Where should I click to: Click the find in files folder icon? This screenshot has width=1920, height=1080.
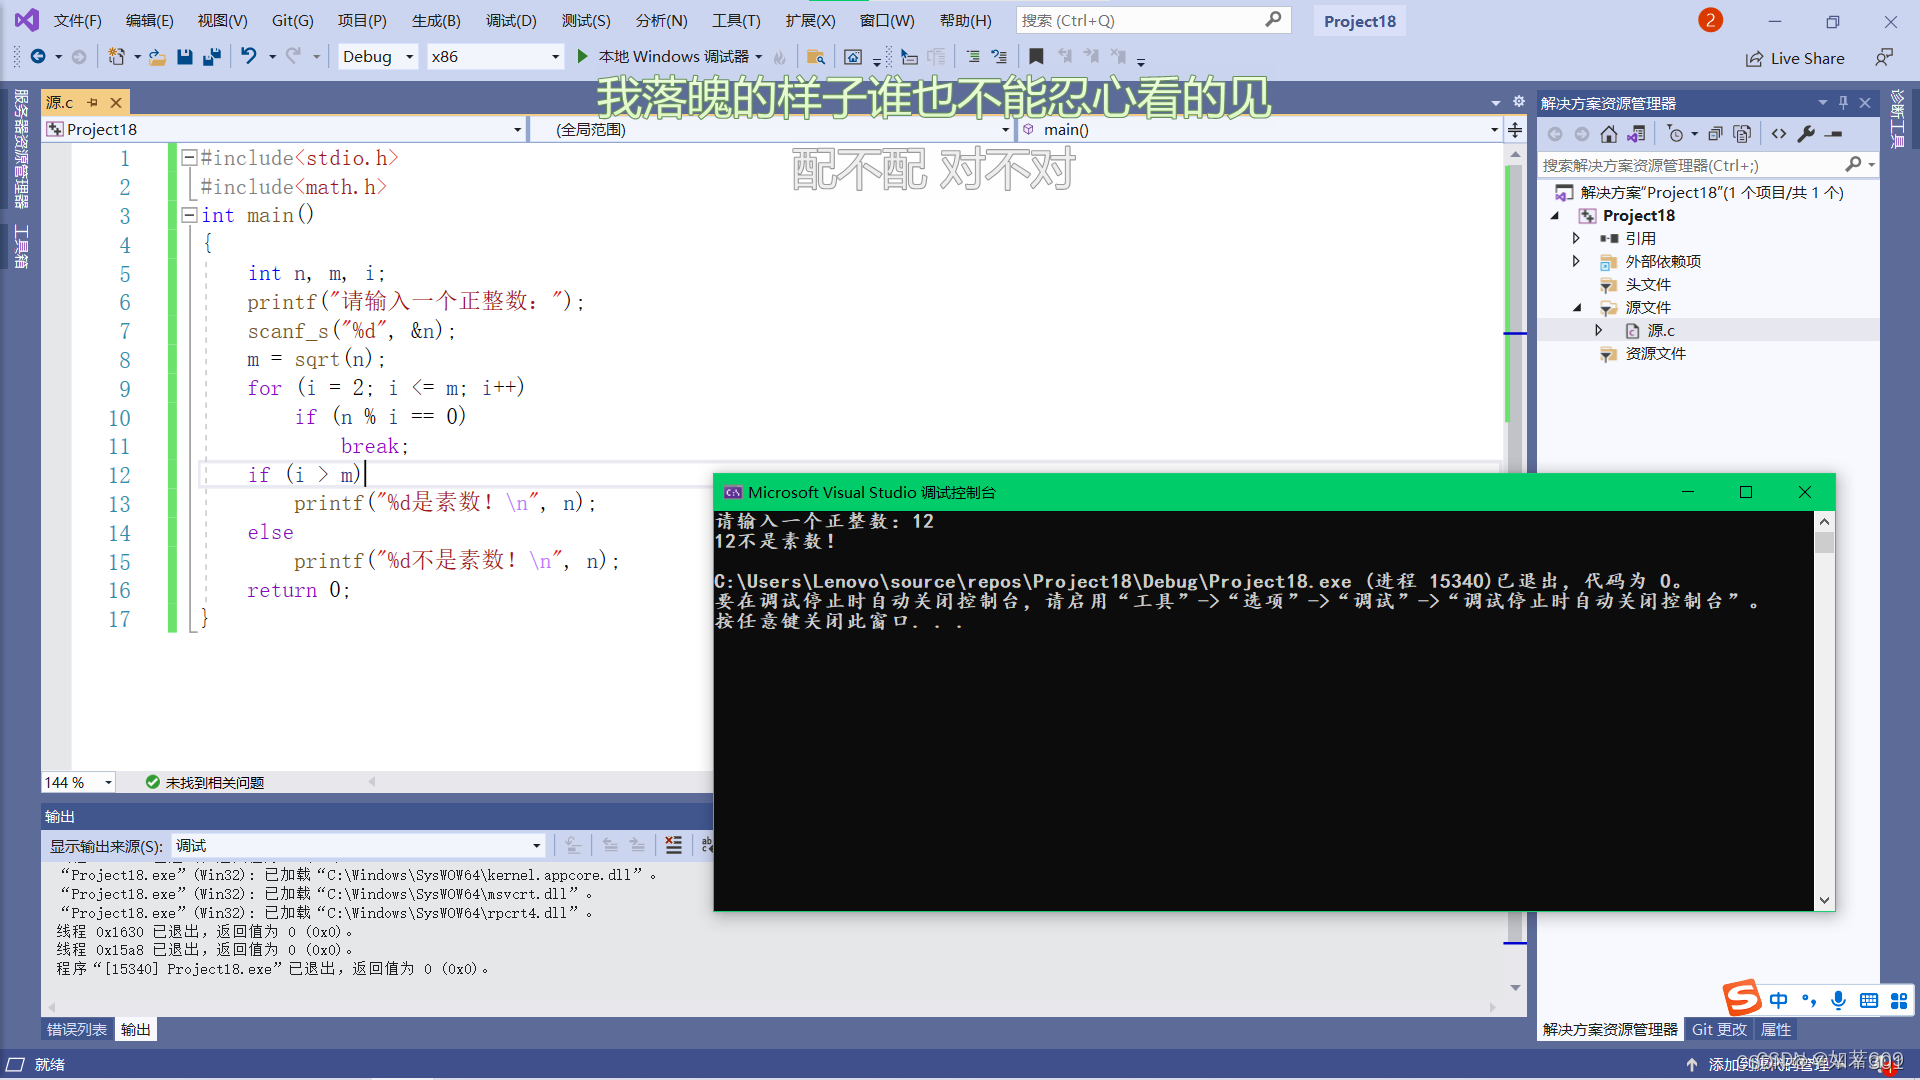[816, 57]
